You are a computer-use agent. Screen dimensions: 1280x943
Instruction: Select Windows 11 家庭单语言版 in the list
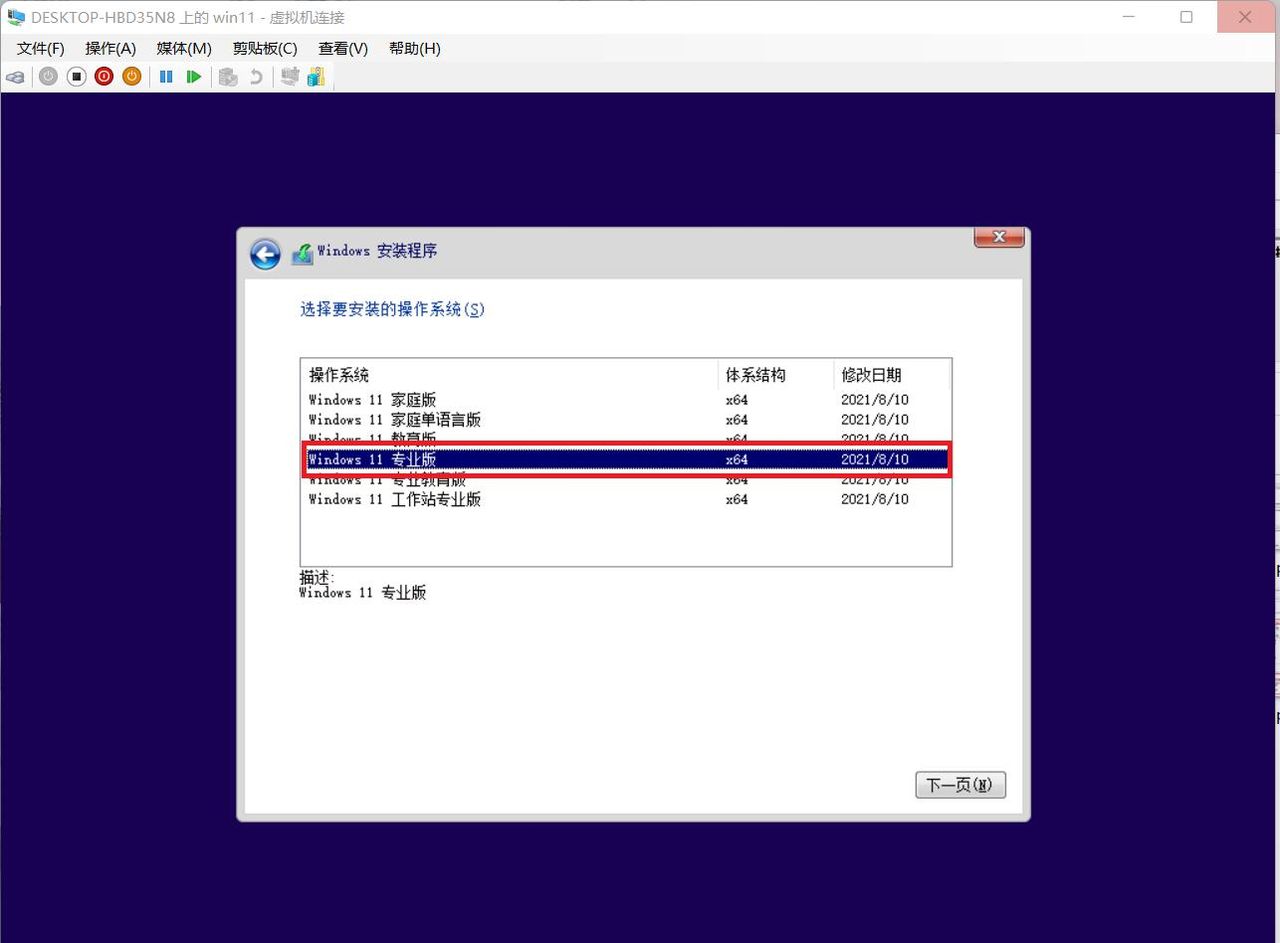coord(626,420)
